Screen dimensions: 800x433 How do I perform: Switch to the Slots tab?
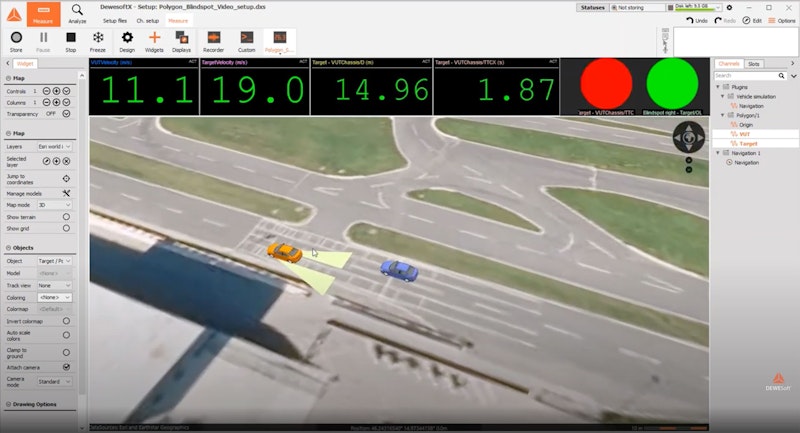(x=754, y=64)
